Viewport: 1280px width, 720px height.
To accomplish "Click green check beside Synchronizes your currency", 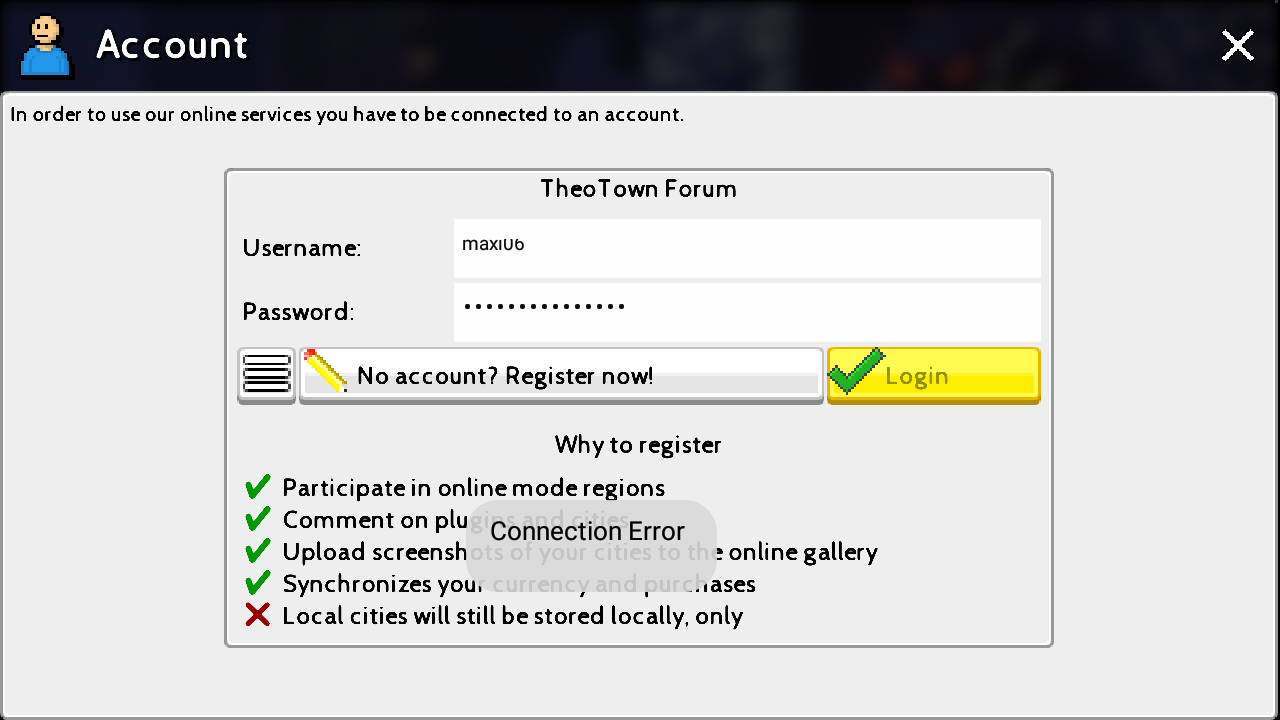I will tap(258, 583).
